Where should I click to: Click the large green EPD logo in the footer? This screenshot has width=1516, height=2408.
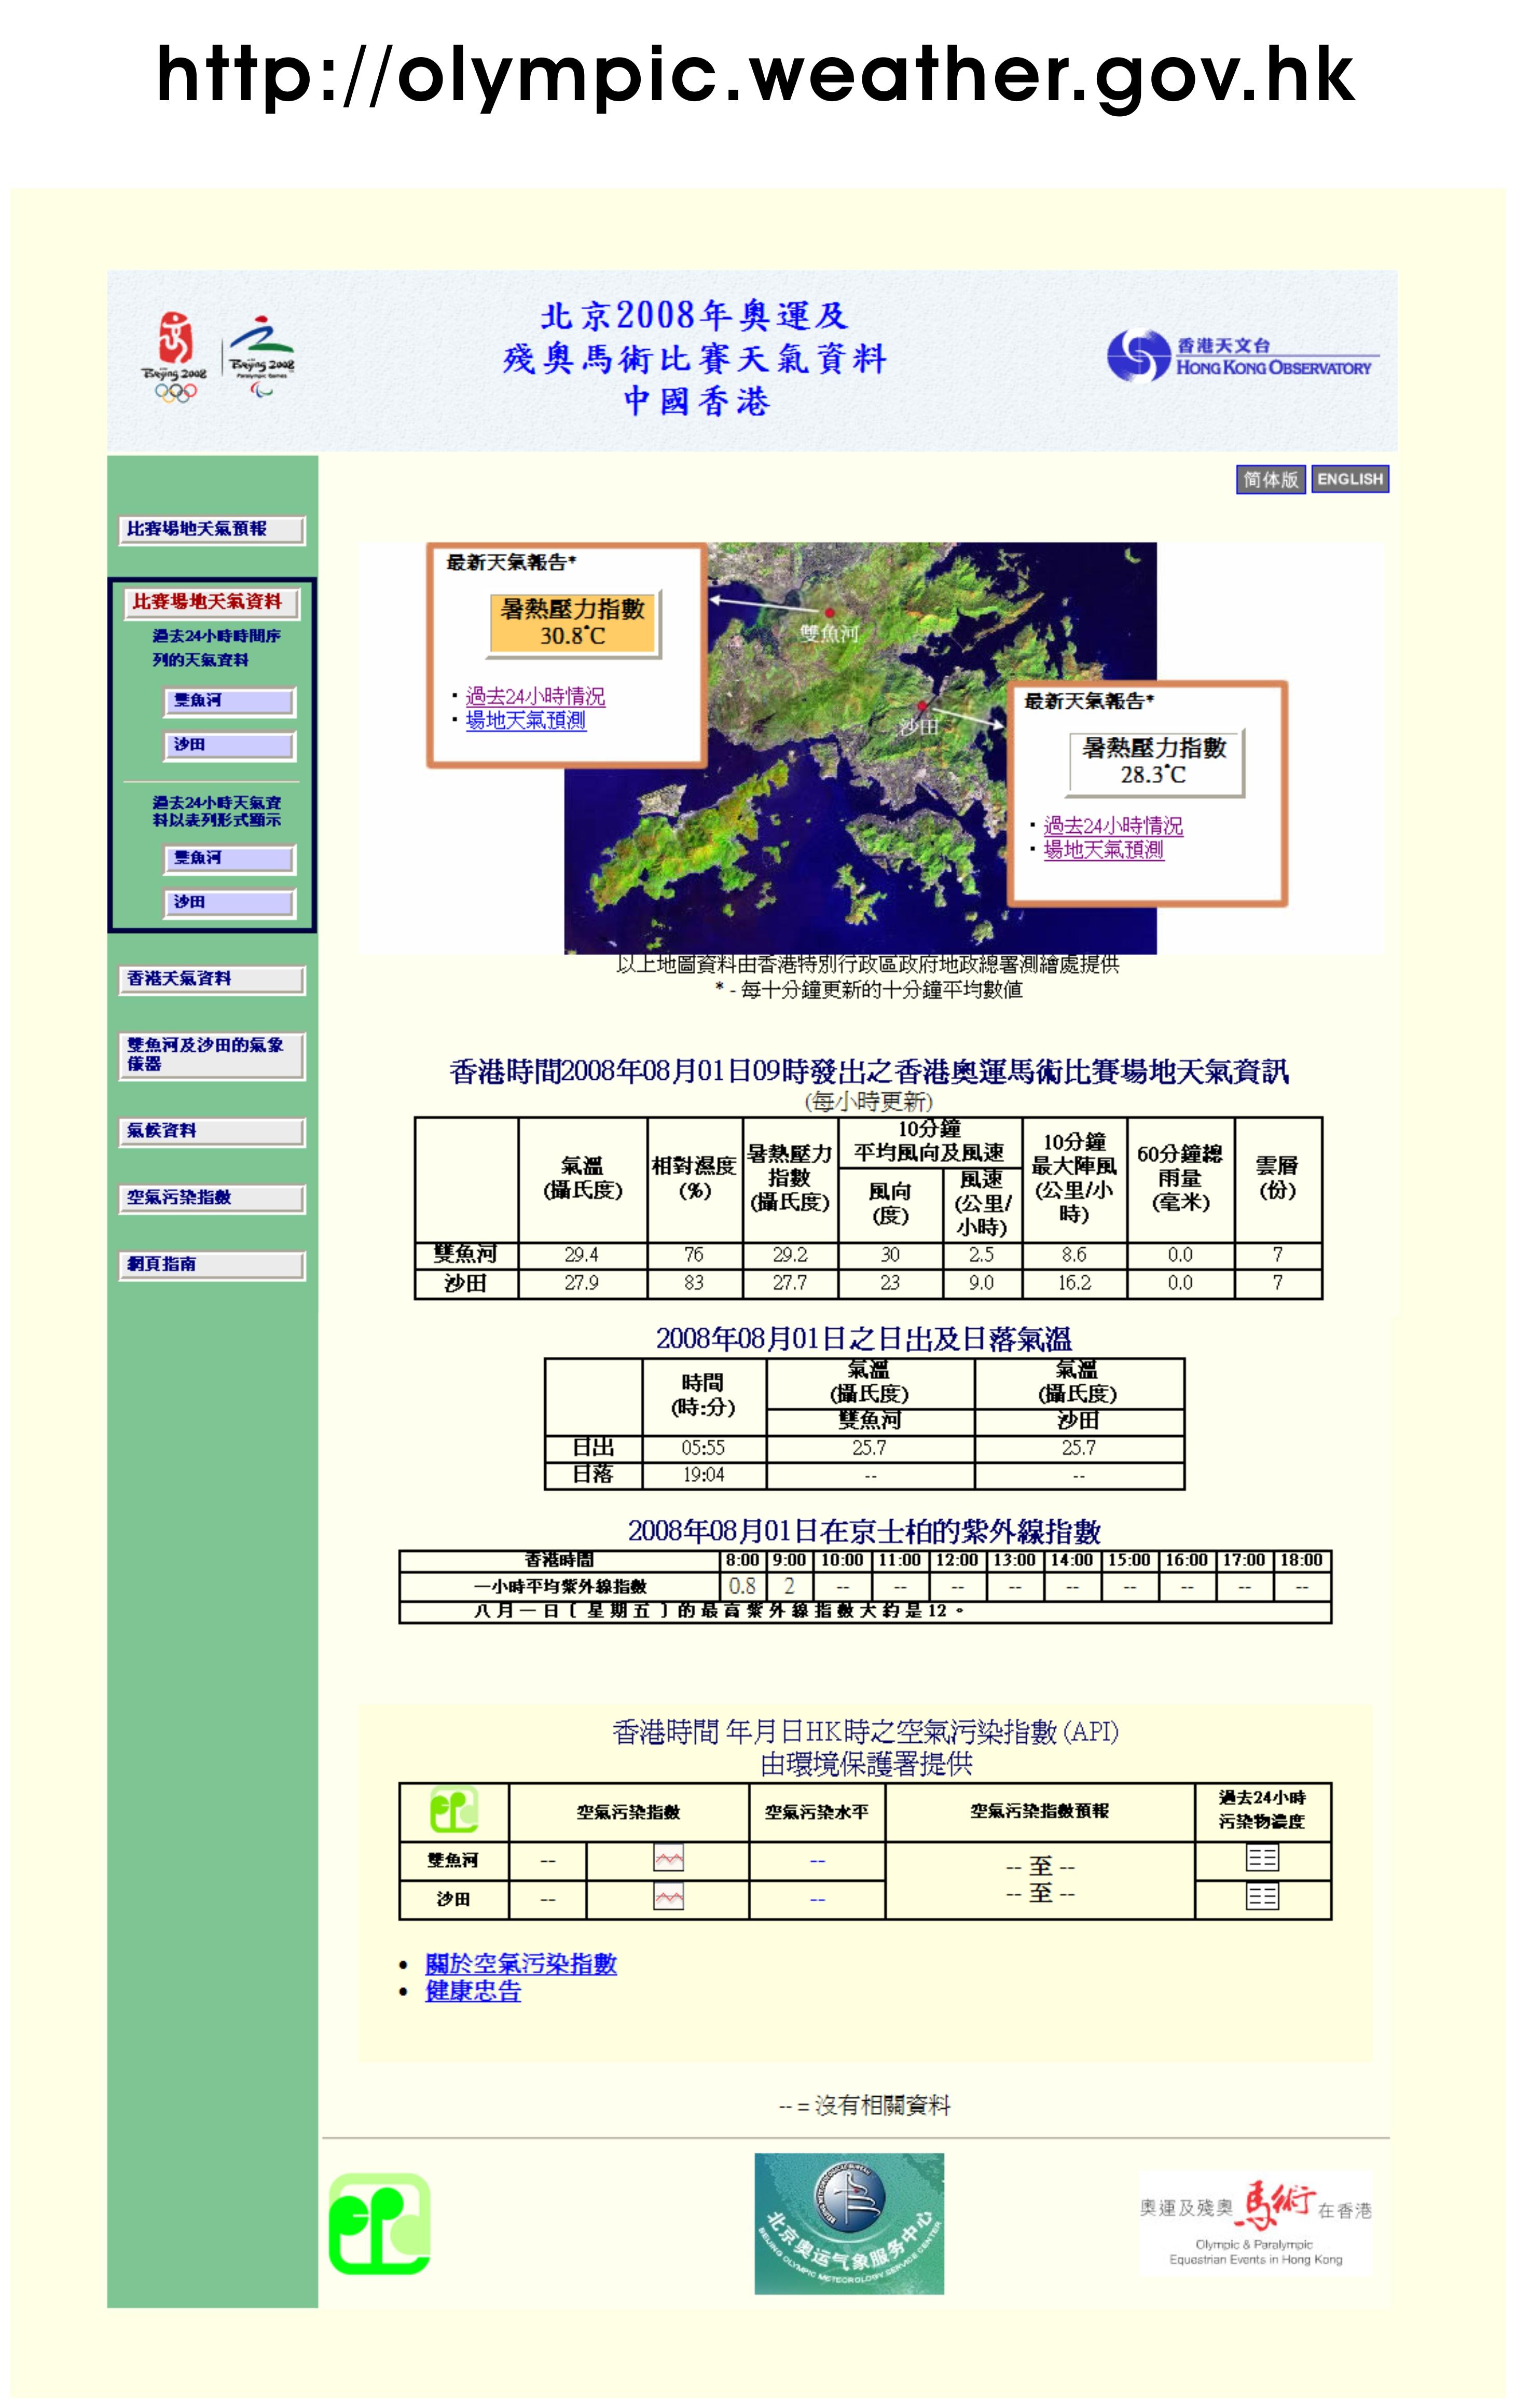point(380,2224)
